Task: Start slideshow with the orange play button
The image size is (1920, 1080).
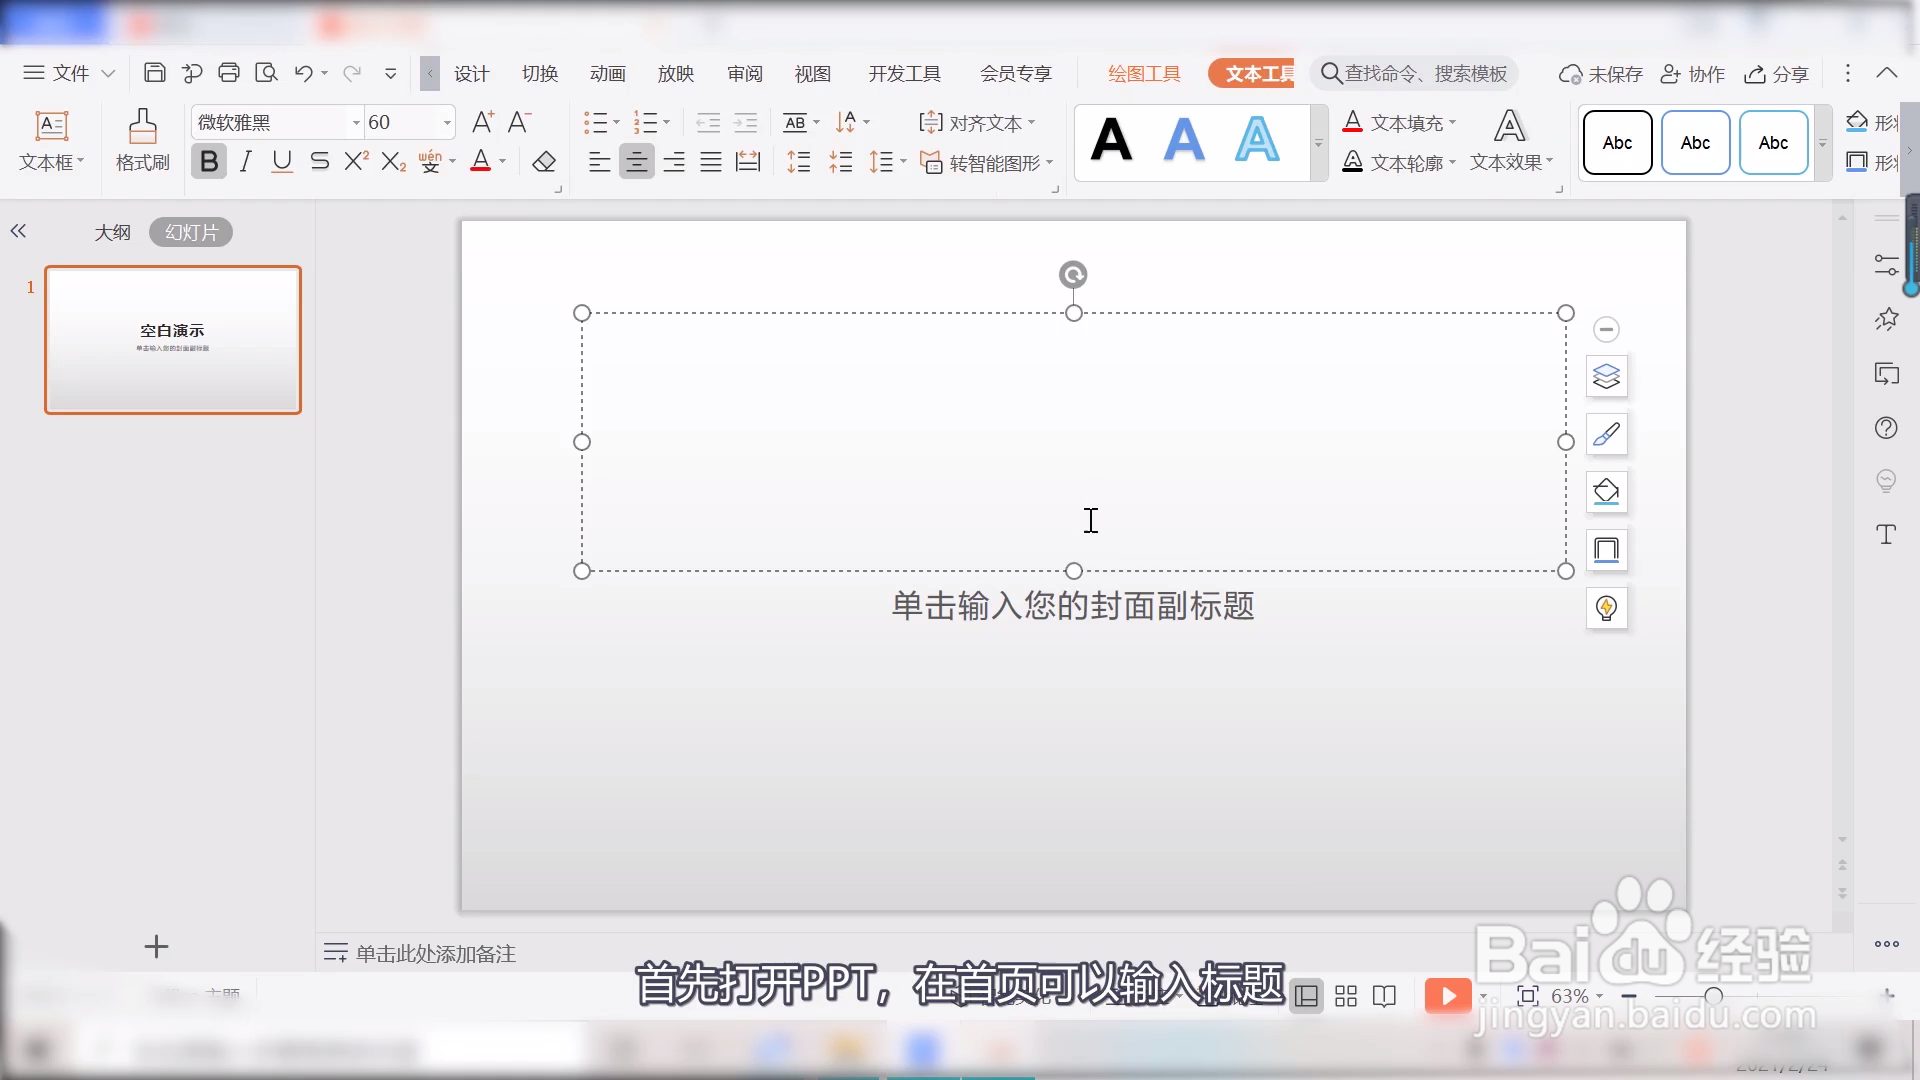Action: (1447, 996)
